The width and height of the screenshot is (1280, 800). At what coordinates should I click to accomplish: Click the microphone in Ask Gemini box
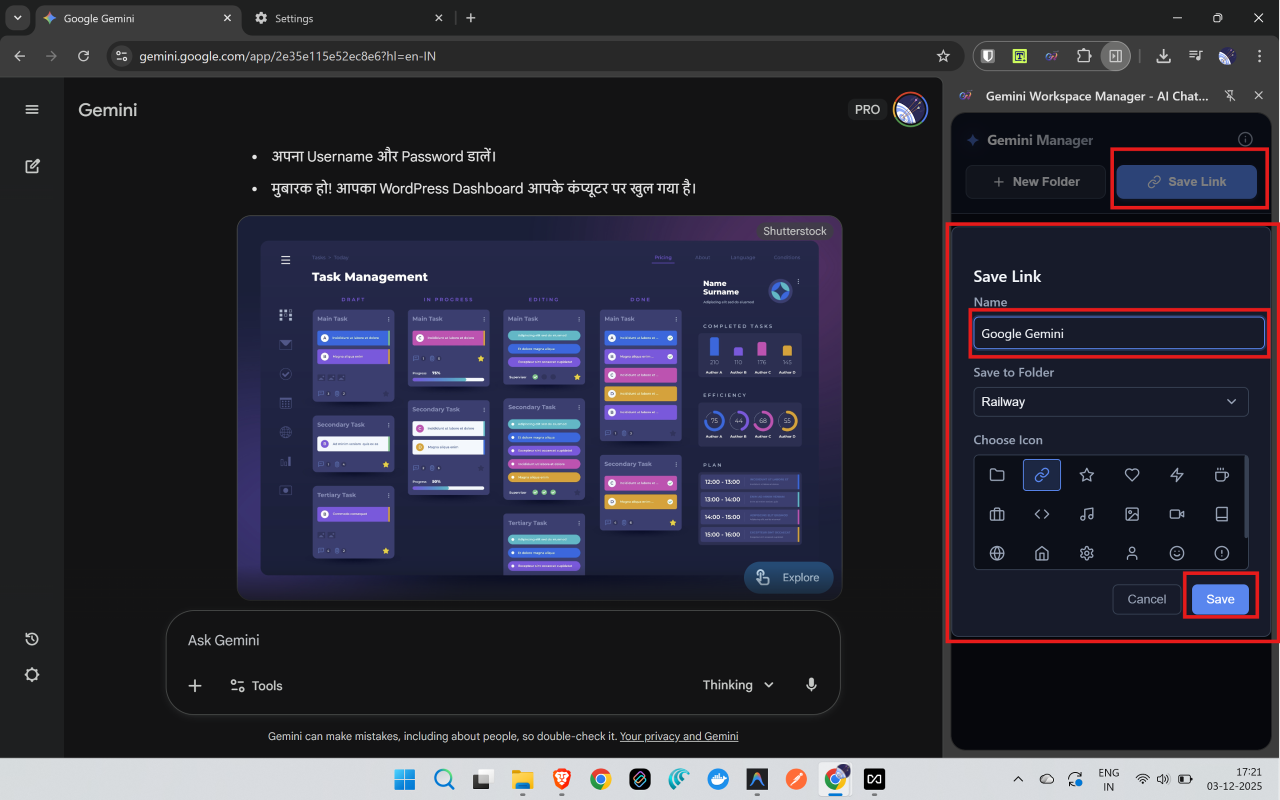coord(812,685)
